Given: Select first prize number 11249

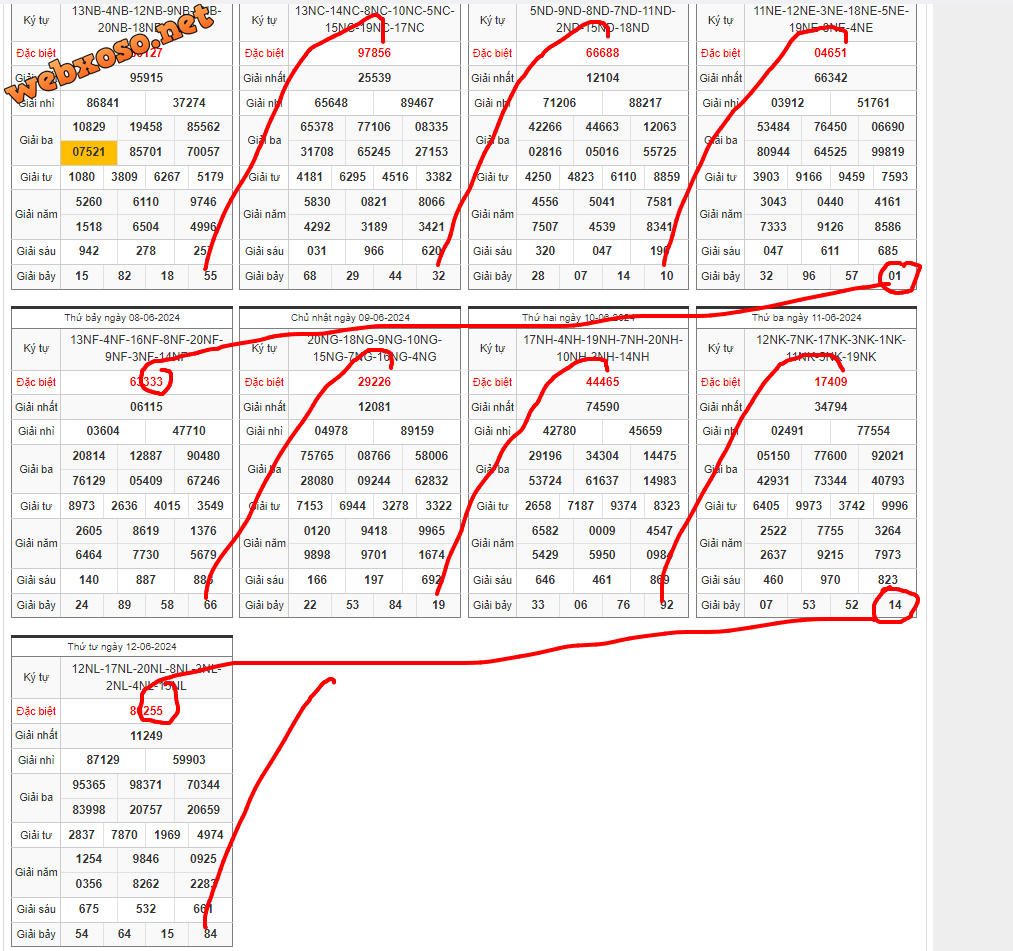Looking at the screenshot, I should 146,736.
